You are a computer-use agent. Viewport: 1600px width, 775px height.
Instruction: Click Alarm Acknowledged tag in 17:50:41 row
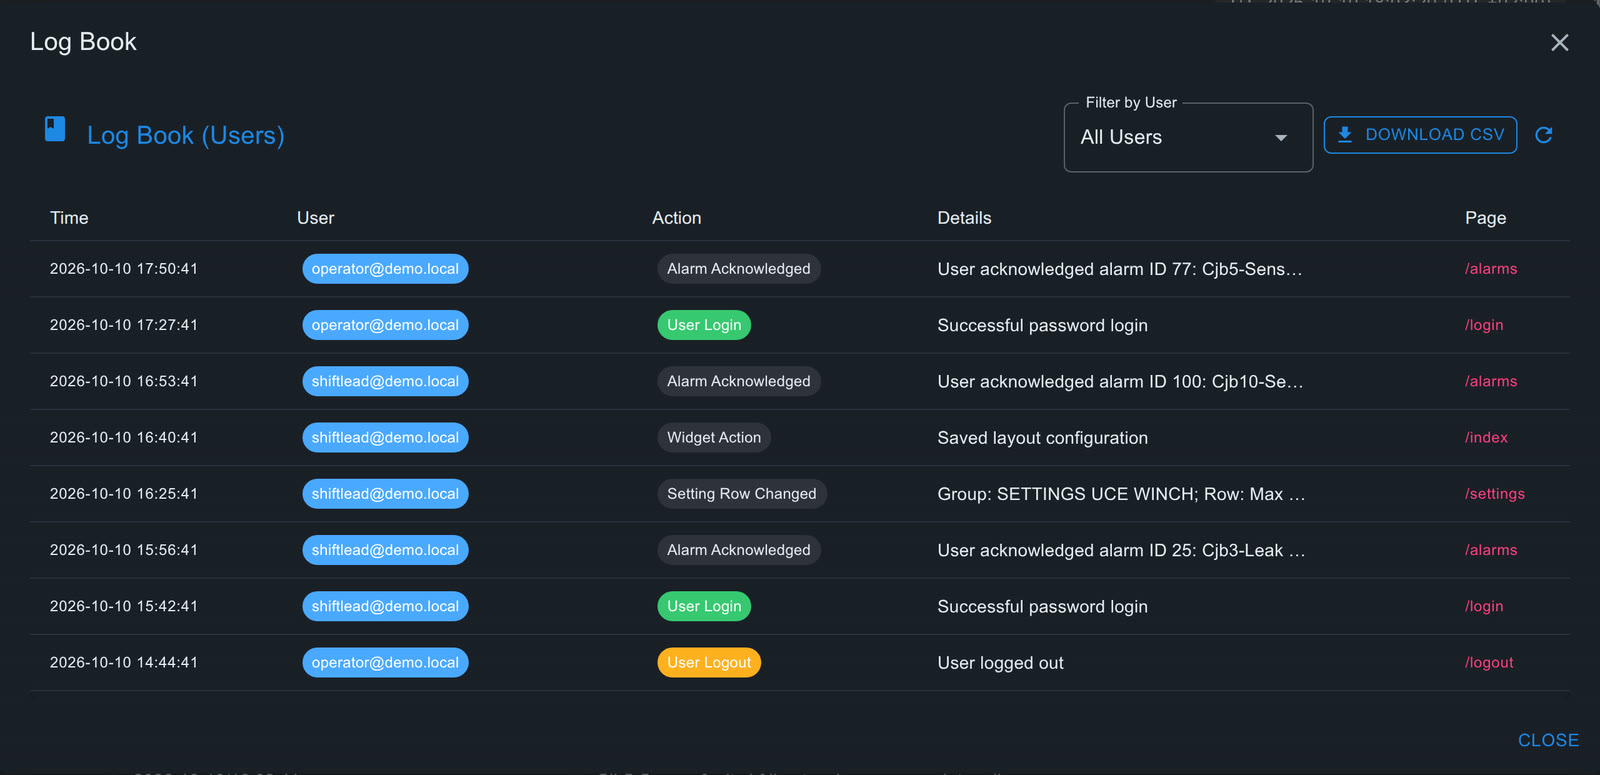[739, 269]
